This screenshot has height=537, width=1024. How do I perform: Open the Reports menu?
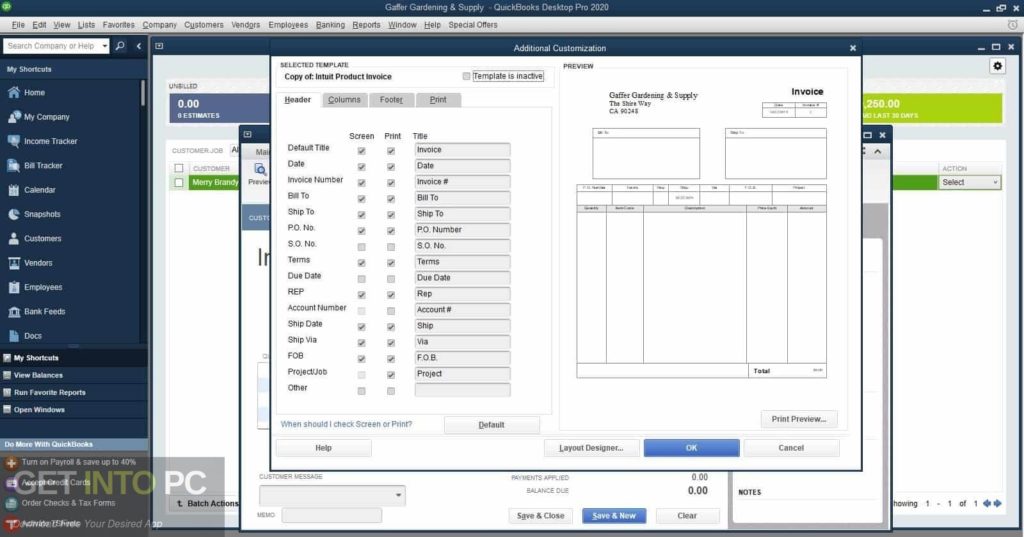366,25
